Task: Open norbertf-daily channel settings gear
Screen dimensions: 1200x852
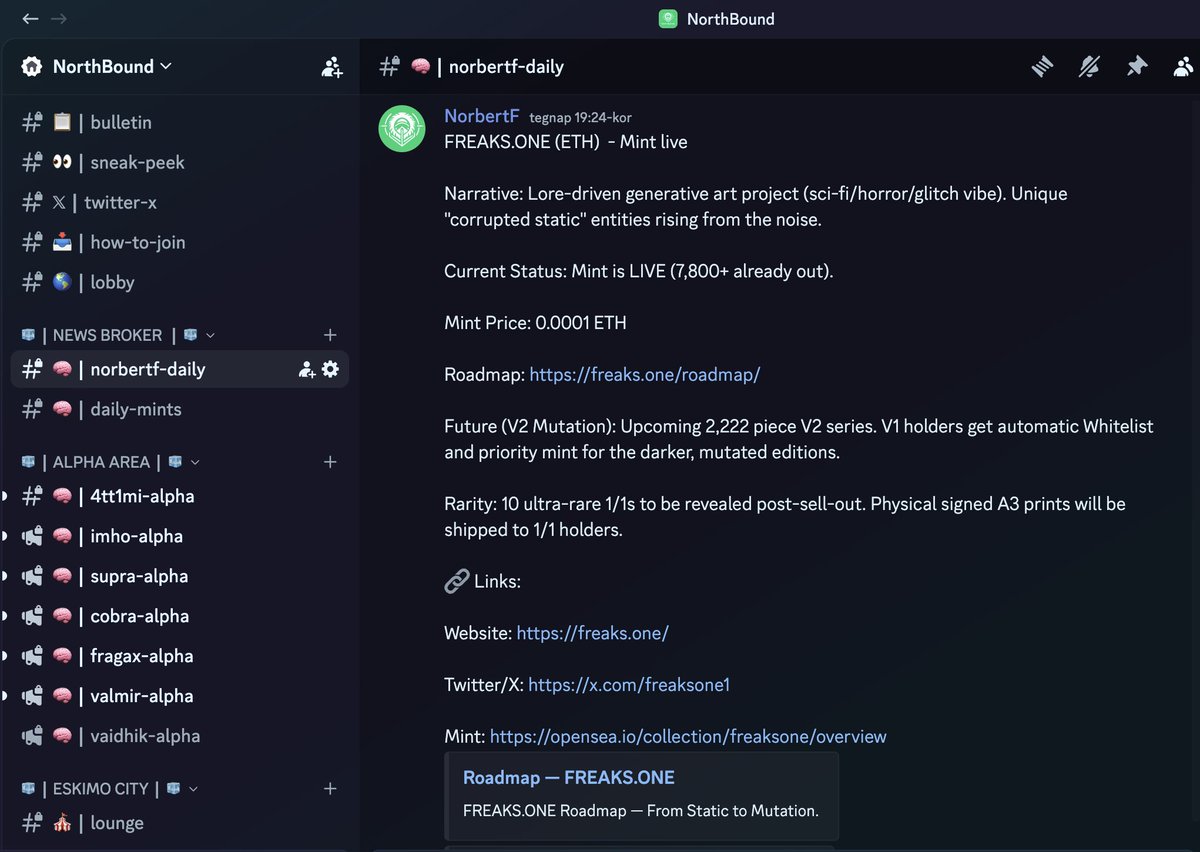Action: [331, 369]
